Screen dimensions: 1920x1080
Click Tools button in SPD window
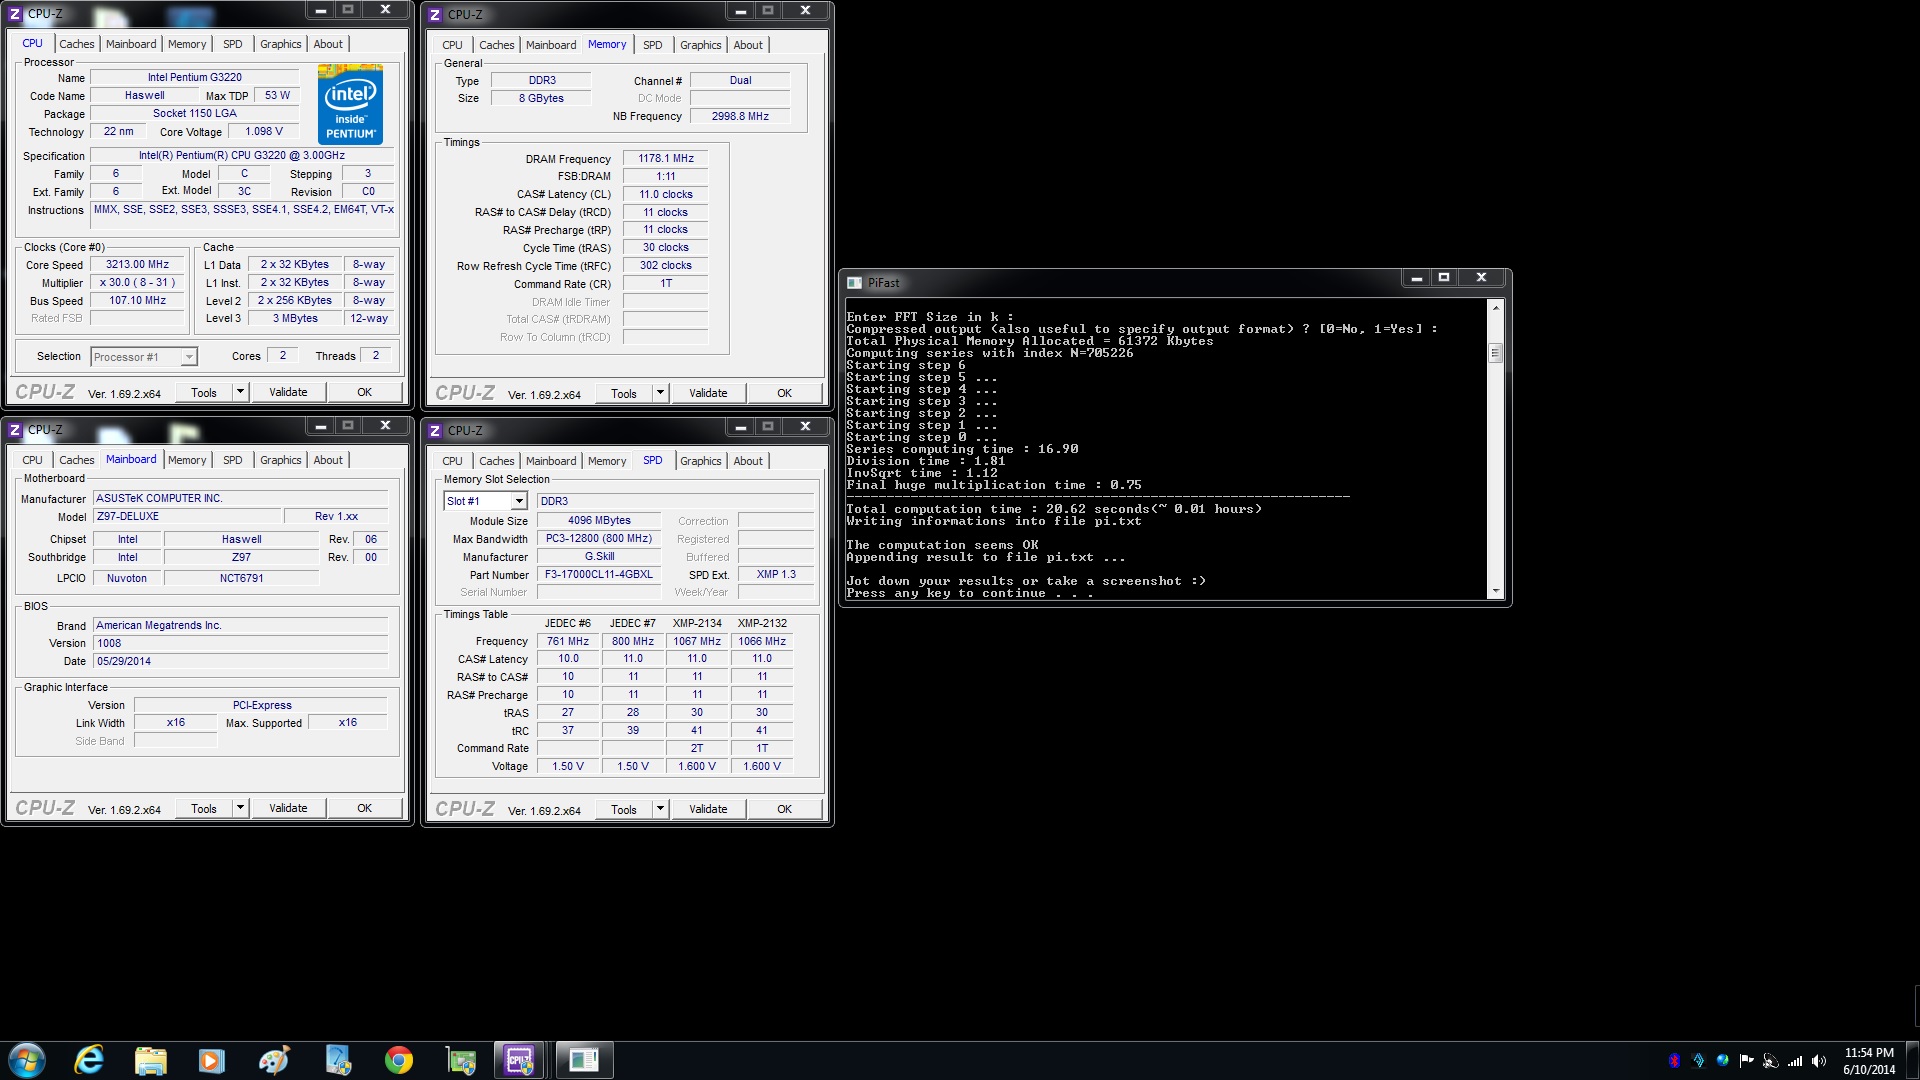[x=624, y=809]
